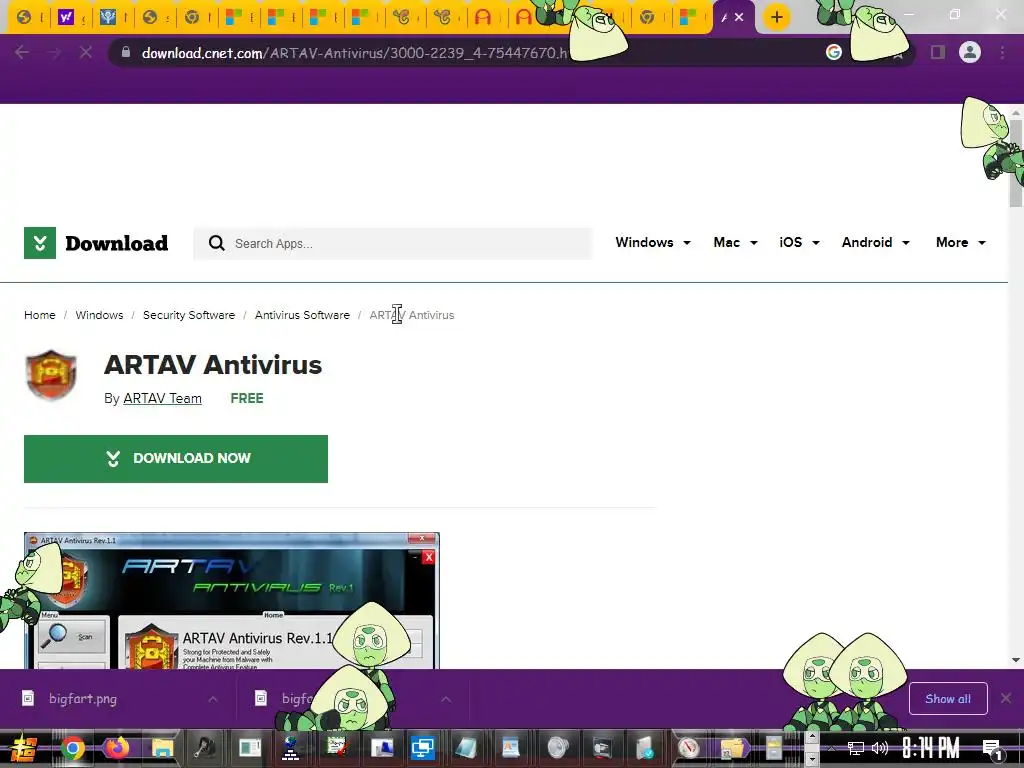Click the lock icon in address bar

coord(126,52)
